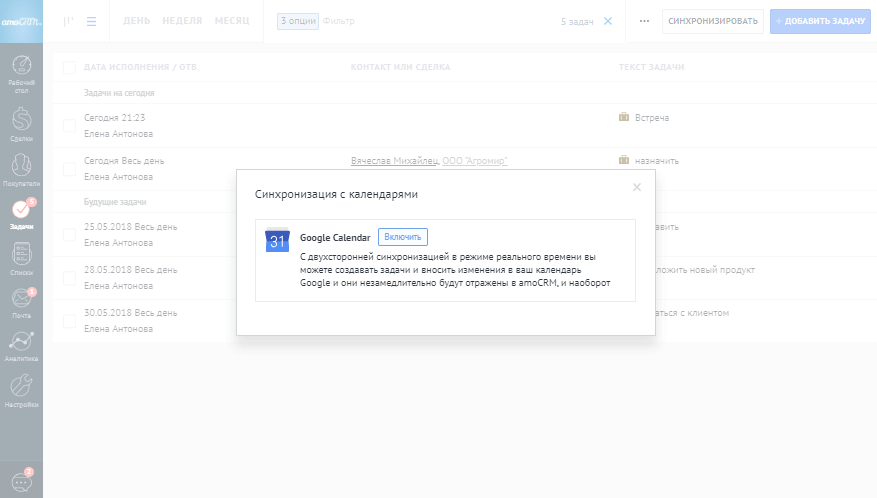The width and height of the screenshot is (877, 498).
Task: Check the task Сегодня 21:23 checkbox
Action: (x=69, y=125)
